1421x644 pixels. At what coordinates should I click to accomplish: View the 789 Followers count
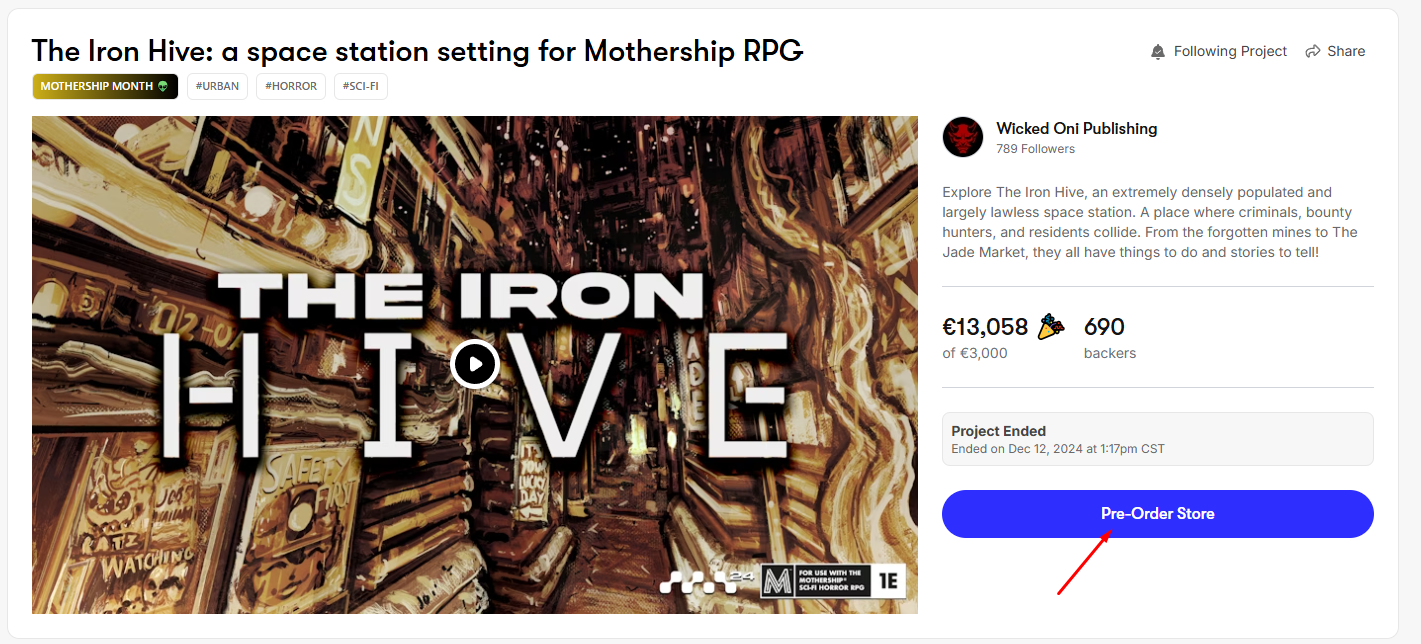pos(1035,149)
